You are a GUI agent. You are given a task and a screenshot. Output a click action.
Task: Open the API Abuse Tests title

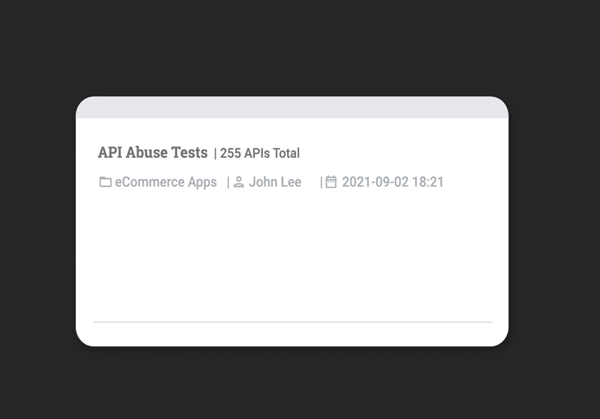tap(153, 153)
